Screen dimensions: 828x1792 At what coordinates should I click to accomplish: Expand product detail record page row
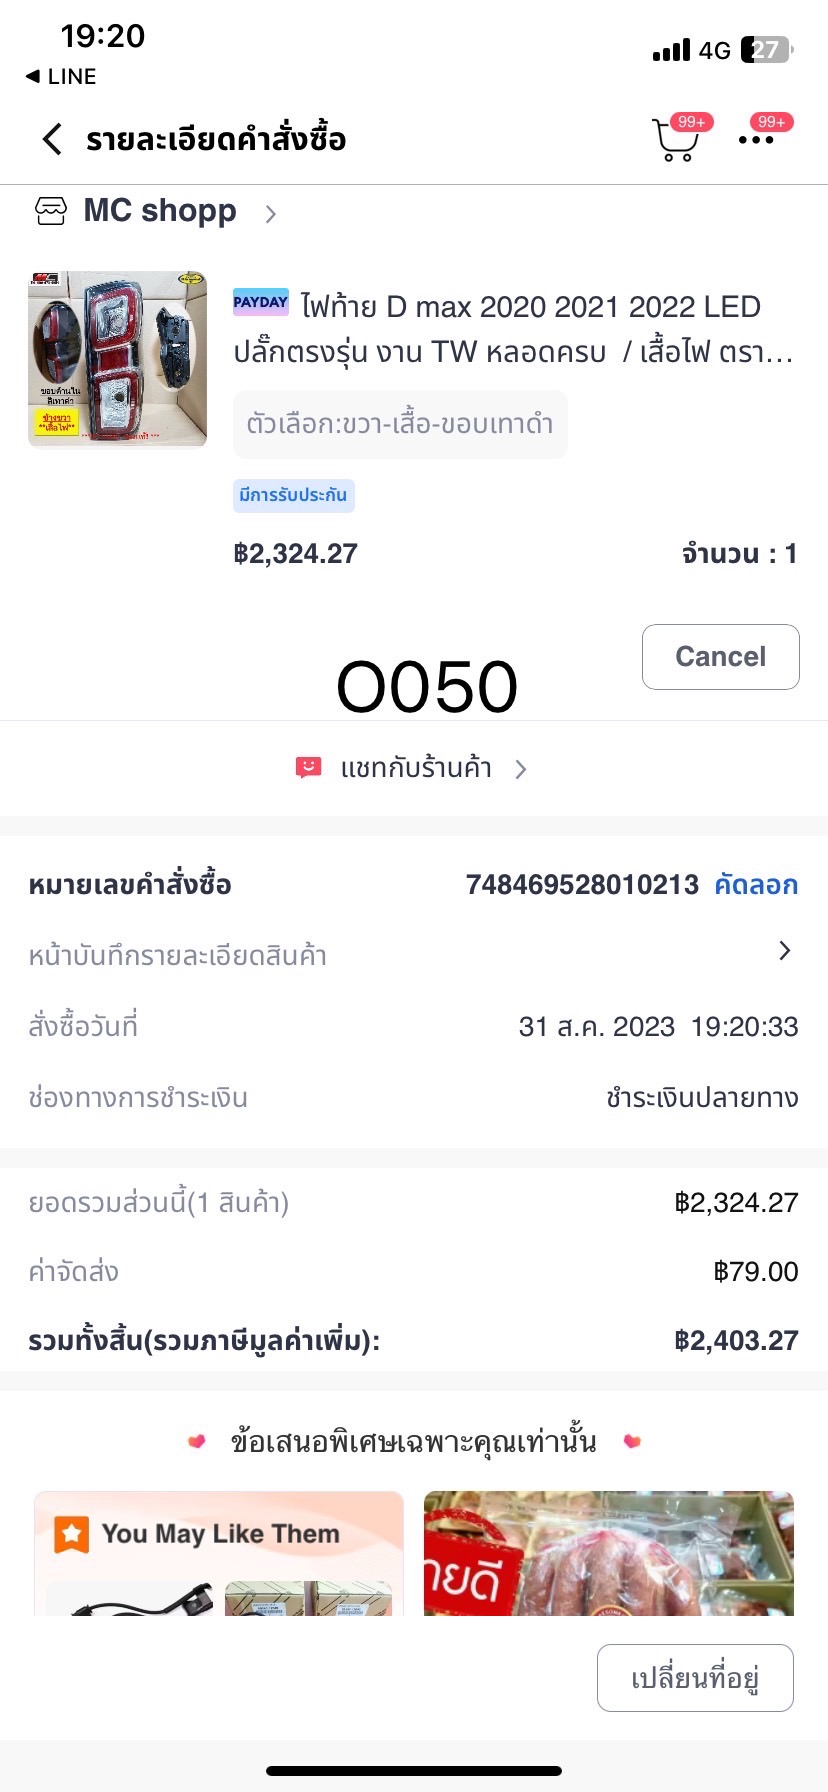pyautogui.click(x=784, y=951)
